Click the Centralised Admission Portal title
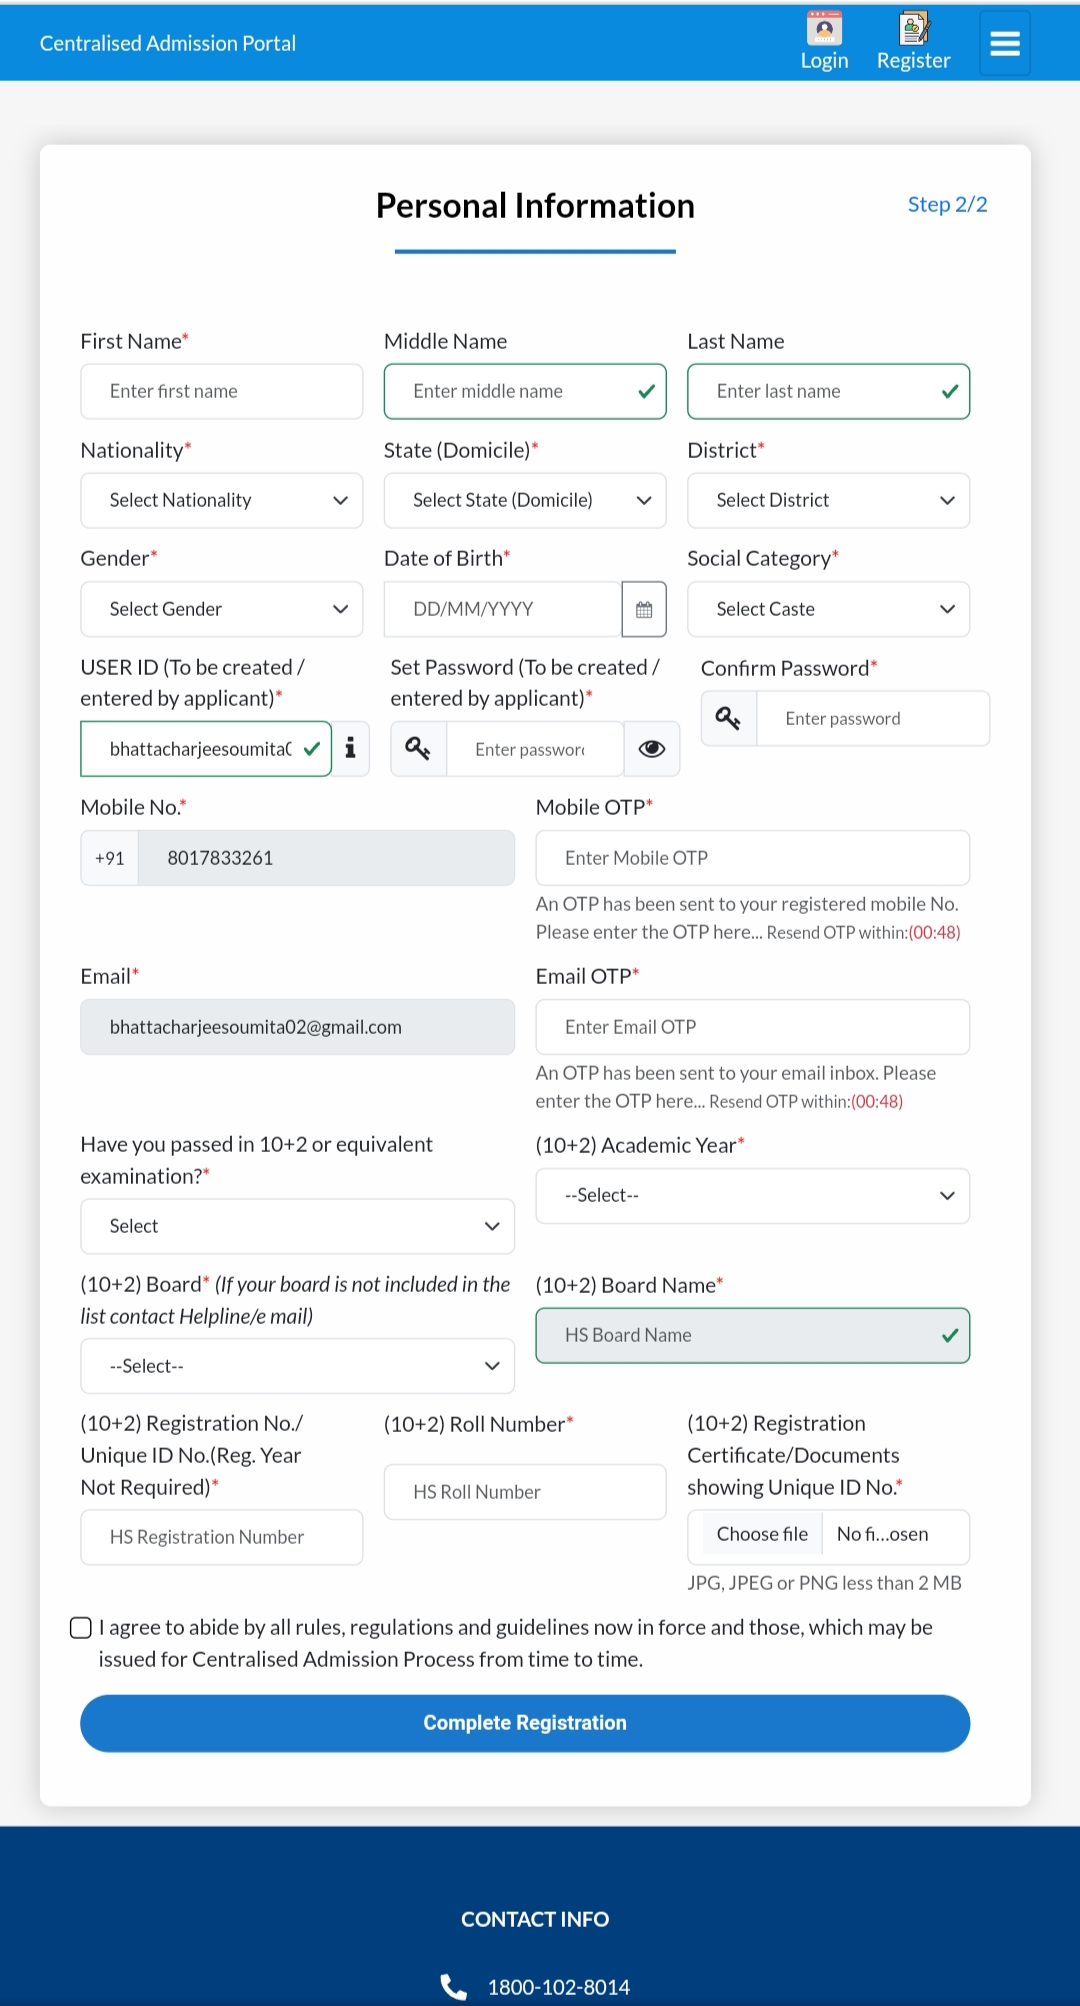Image resolution: width=1080 pixels, height=2006 pixels. (168, 43)
